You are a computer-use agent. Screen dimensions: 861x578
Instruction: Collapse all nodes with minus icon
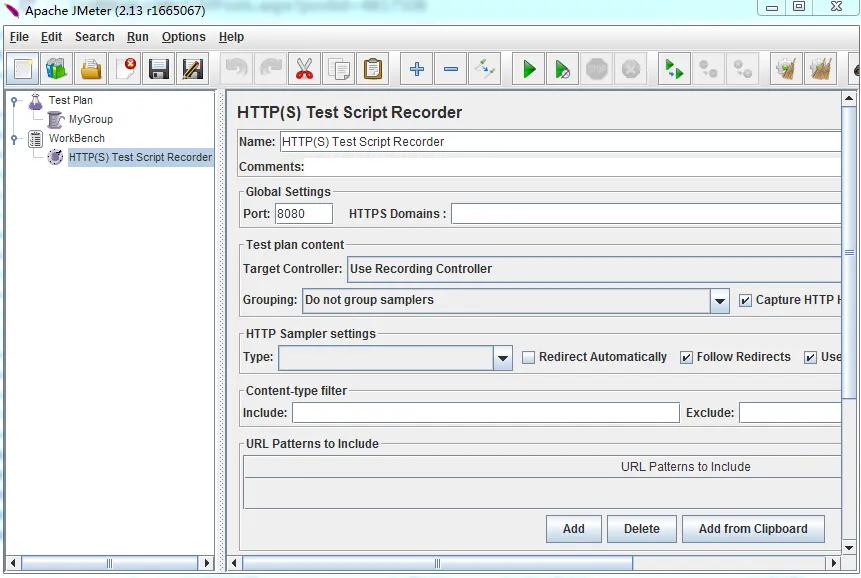click(451, 69)
